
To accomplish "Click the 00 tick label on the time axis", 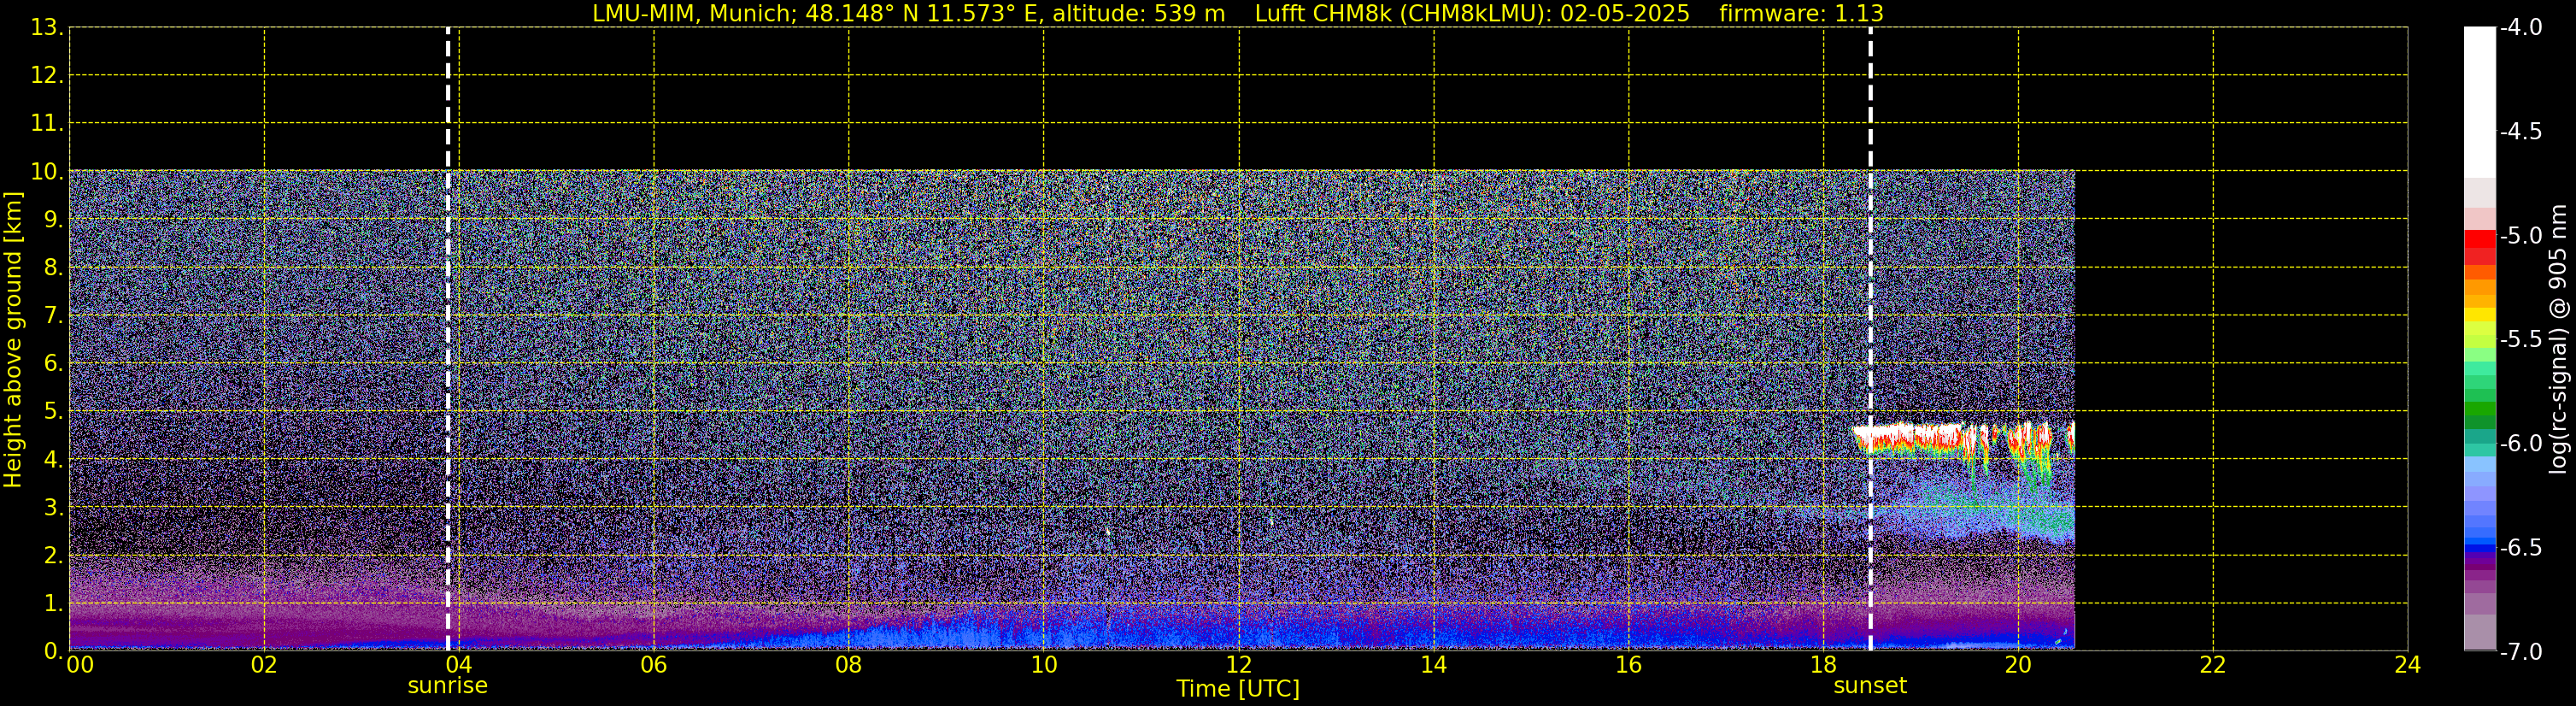I will tap(79, 664).
